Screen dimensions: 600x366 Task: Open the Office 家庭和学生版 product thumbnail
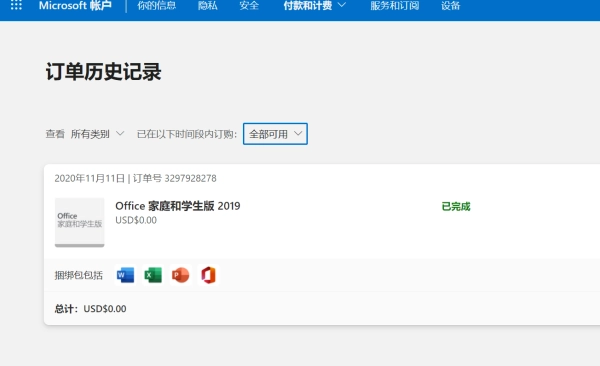point(80,222)
